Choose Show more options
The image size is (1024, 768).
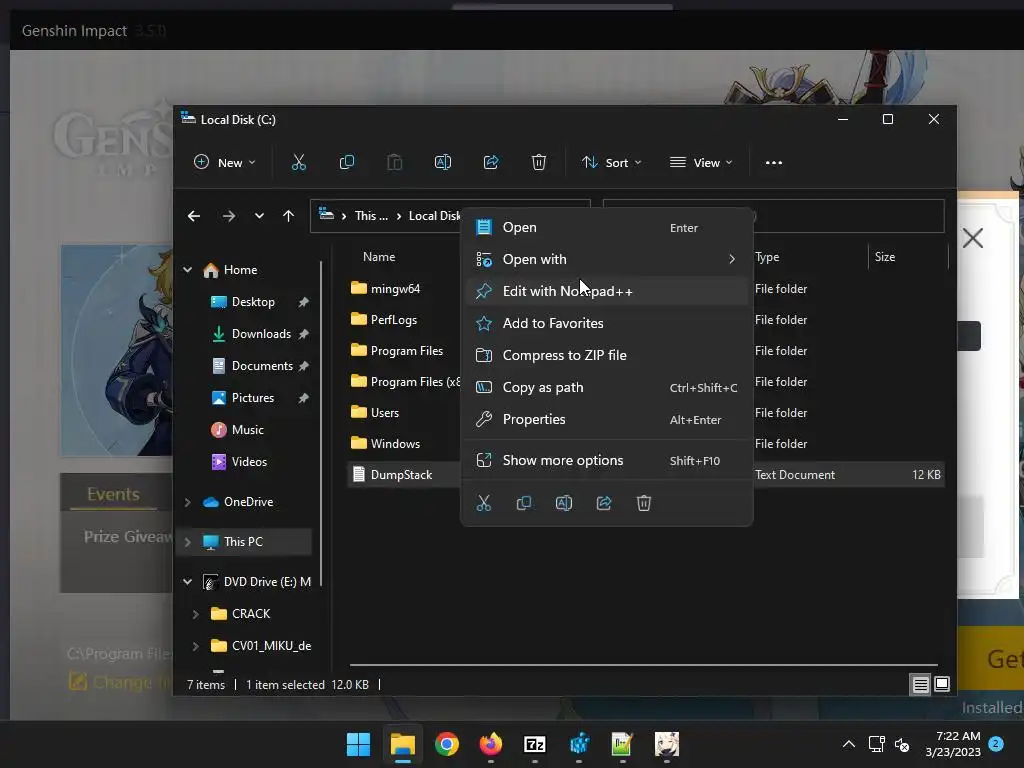607,460
